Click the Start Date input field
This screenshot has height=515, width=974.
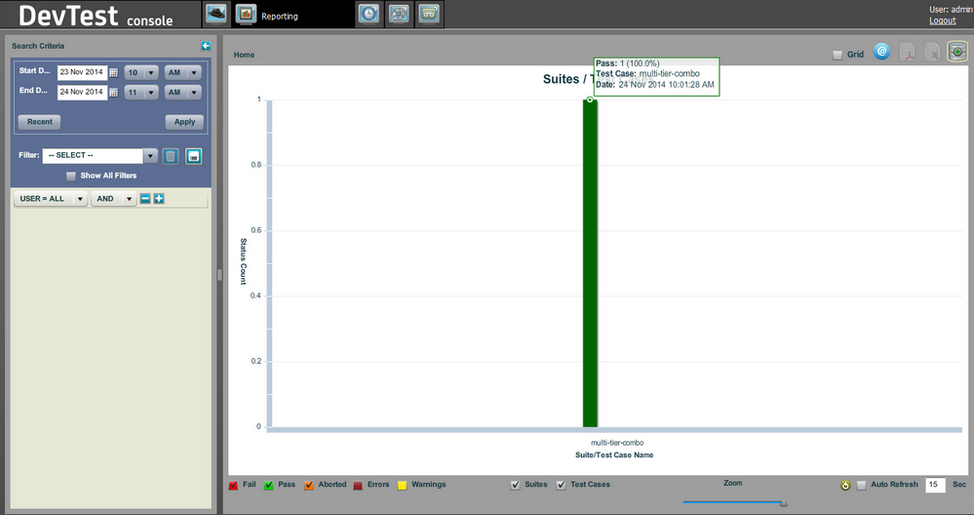pos(82,73)
